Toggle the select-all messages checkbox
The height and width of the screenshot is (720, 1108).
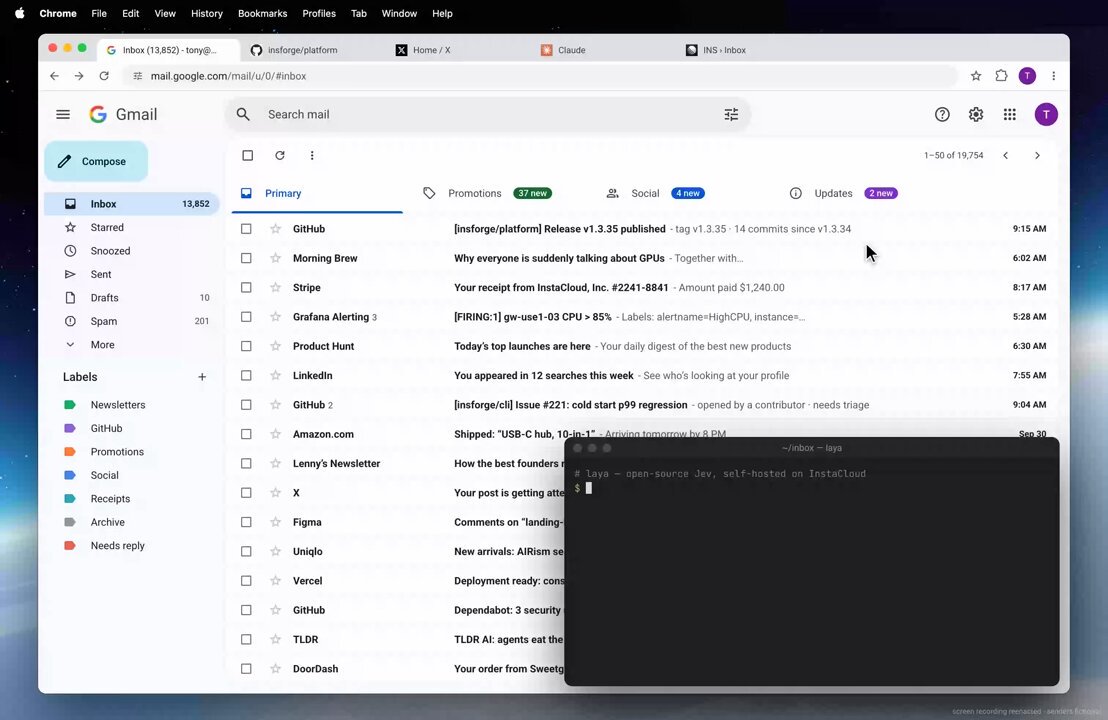pos(247,155)
